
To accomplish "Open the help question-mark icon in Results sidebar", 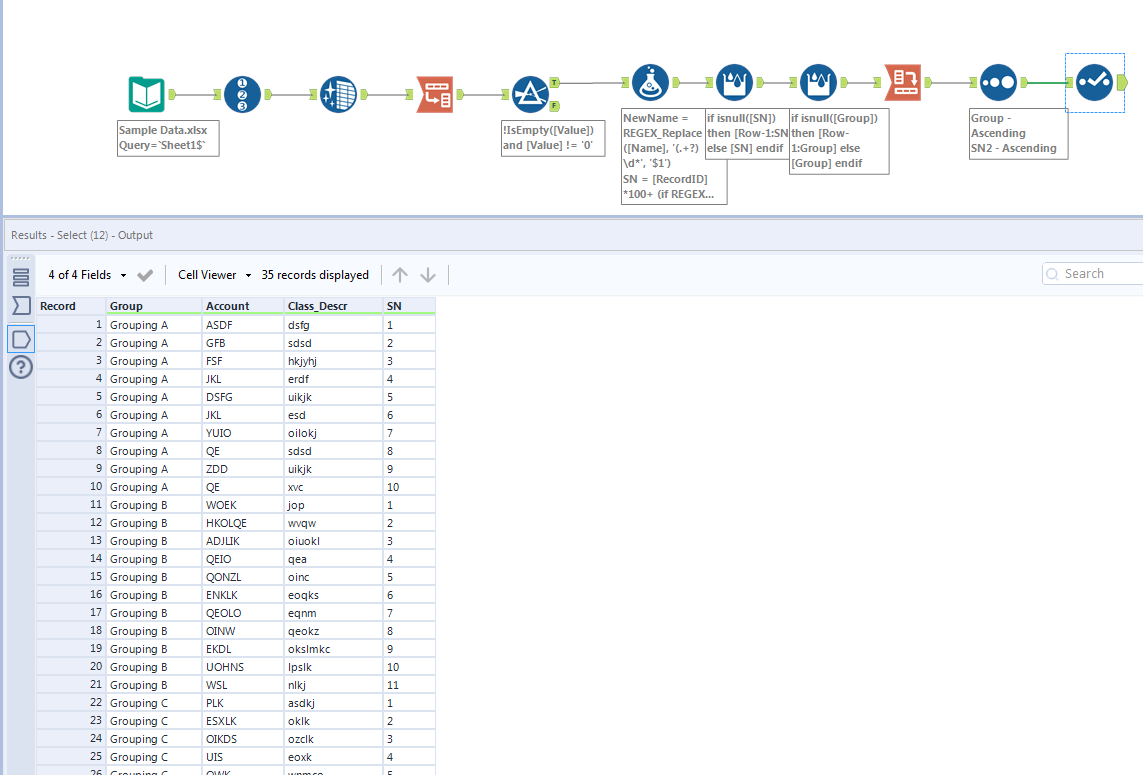I will pyautogui.click(x=21, y=367).
